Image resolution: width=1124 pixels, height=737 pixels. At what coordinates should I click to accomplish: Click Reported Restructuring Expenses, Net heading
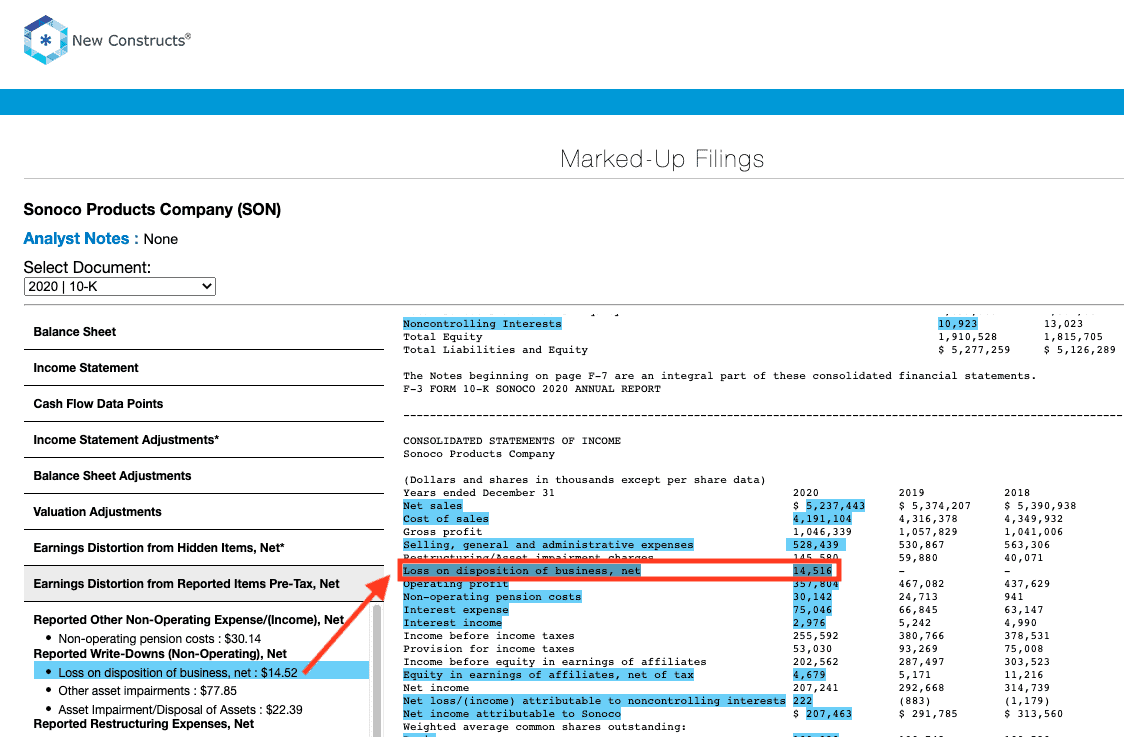pos(143,724)
